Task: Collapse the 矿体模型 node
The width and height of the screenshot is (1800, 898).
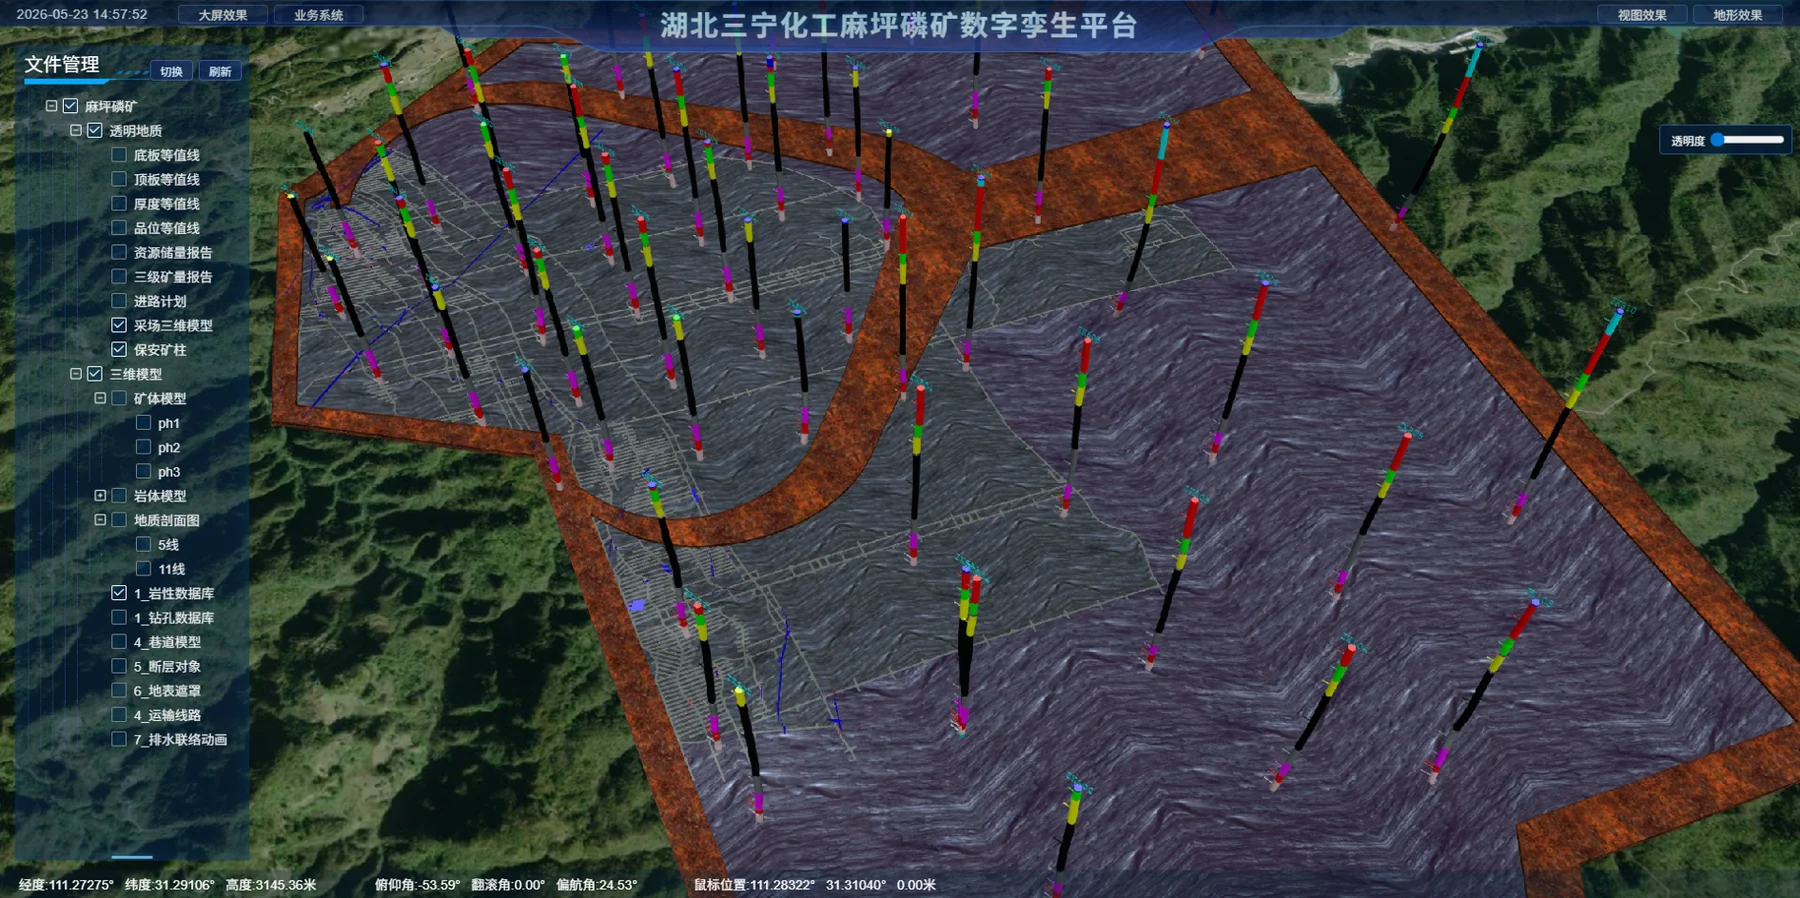Action: coord(100,398)
